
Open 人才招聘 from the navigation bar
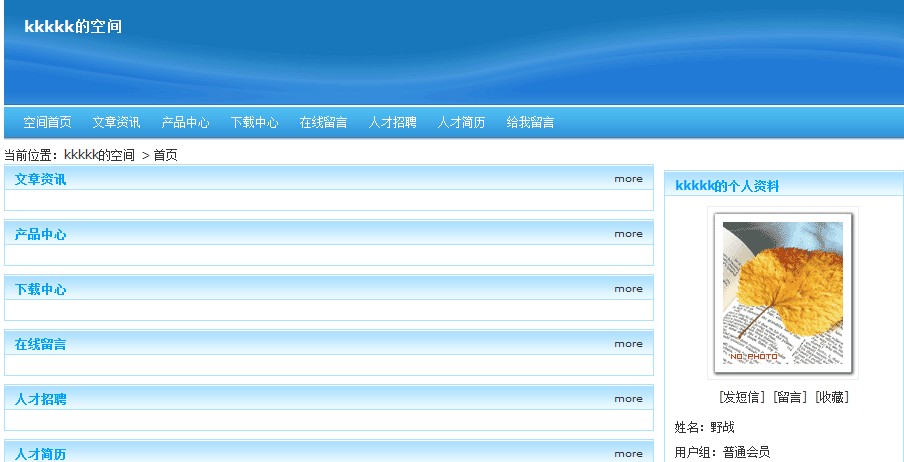(392, 123)
